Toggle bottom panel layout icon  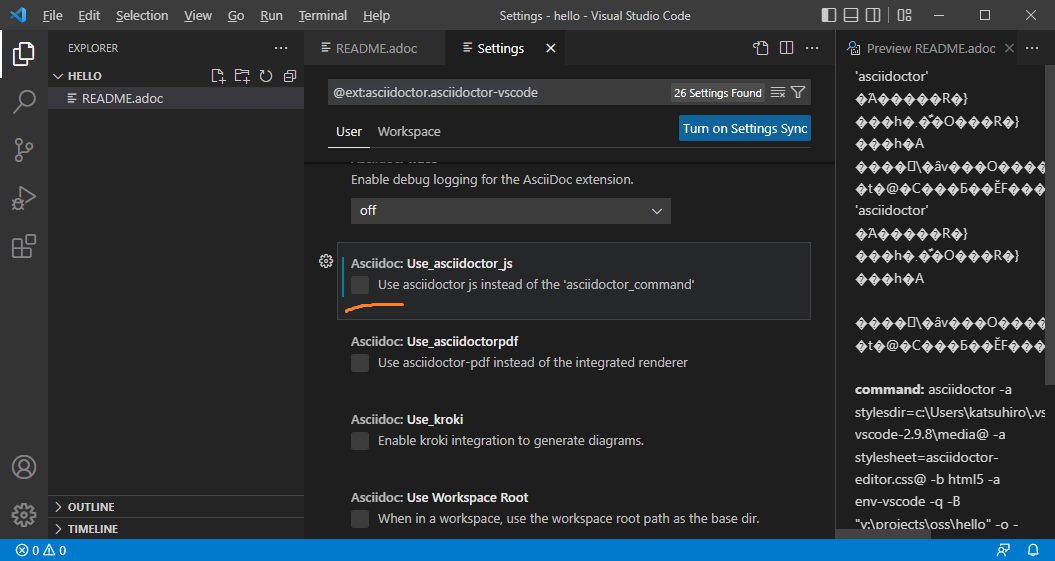[x=850, y=15]
